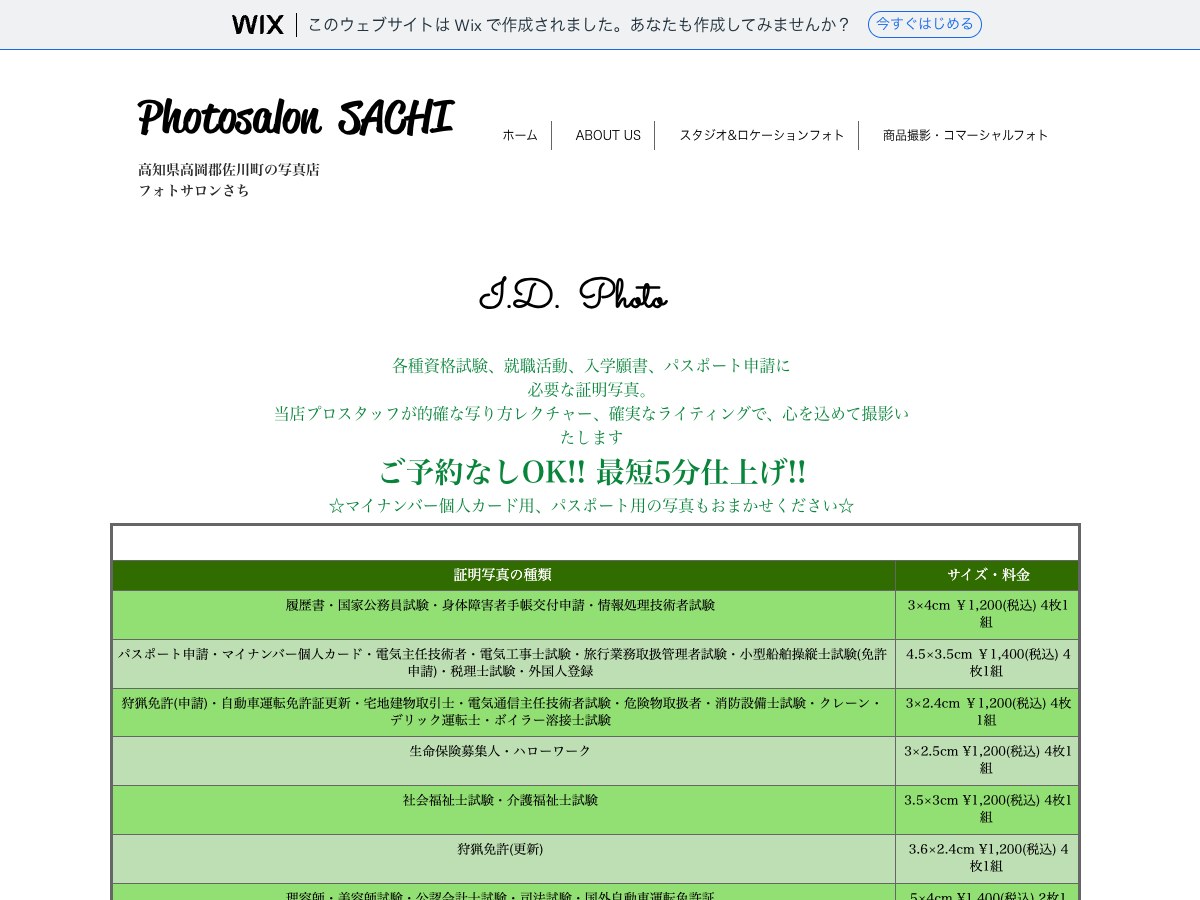Click the WIX logo in the banner
1200x900 pixels.
[258, 25]
